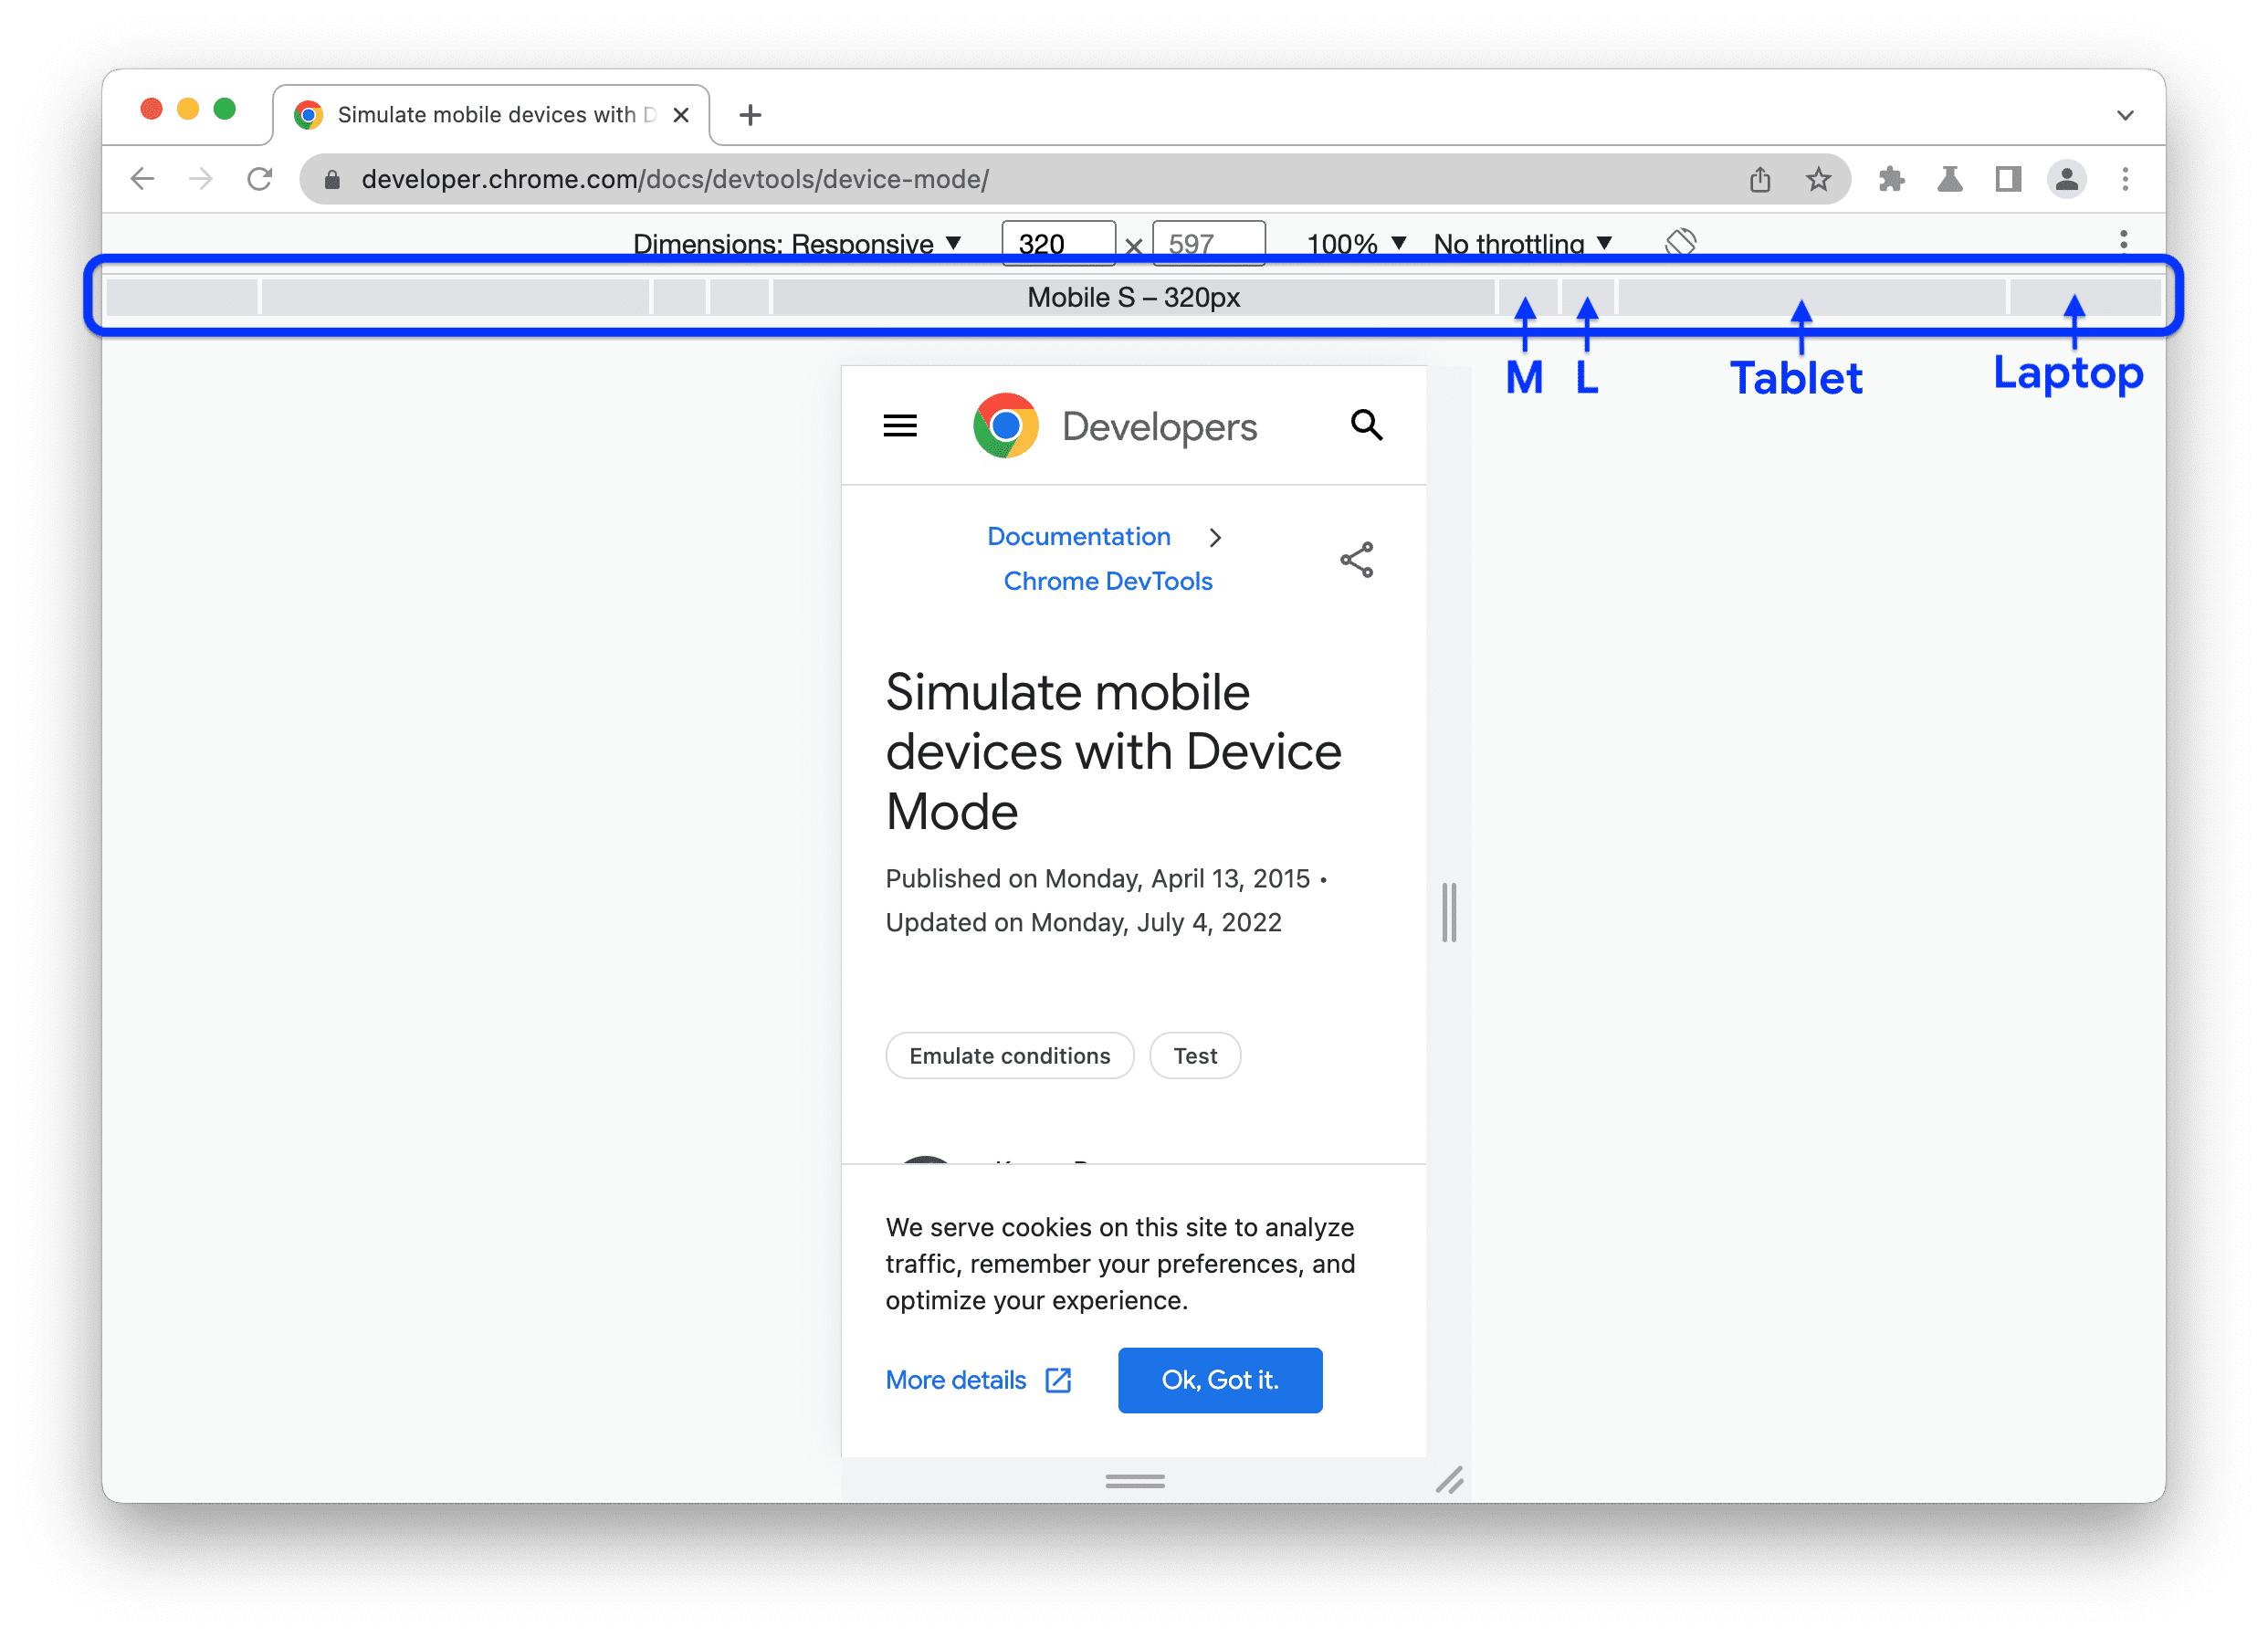Select the Dimensions Responsive dropdown
Screen dimensions: 2268x1638
click(800, 243)
